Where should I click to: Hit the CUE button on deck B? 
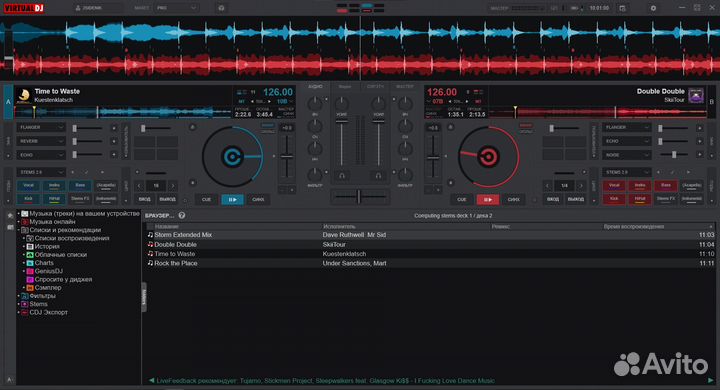pyautogui.click(x=461, y=199)
